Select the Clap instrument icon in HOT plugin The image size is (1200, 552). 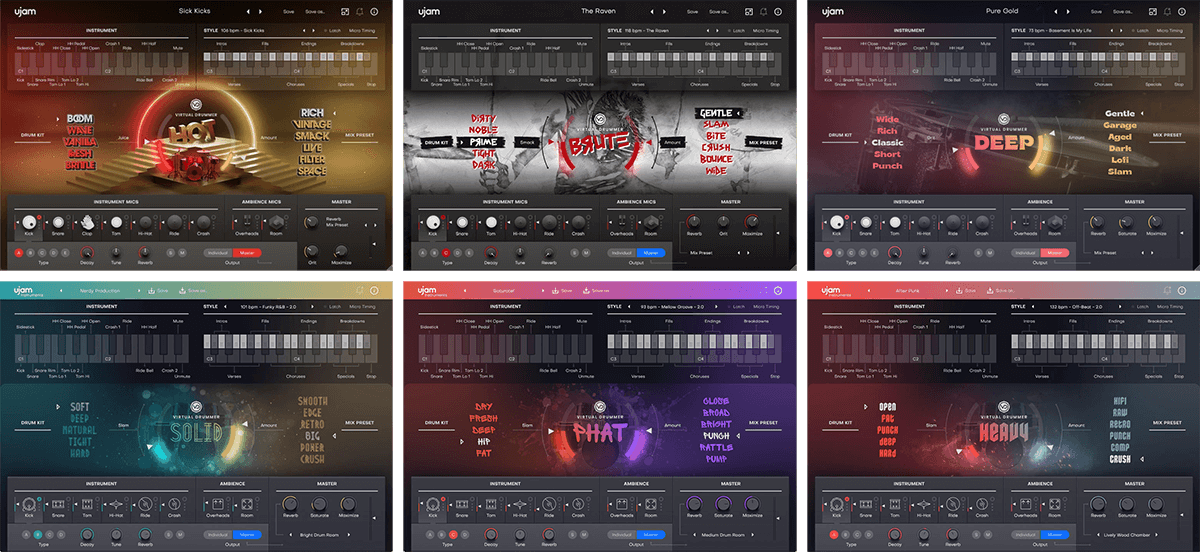click(x=88, y=223)
